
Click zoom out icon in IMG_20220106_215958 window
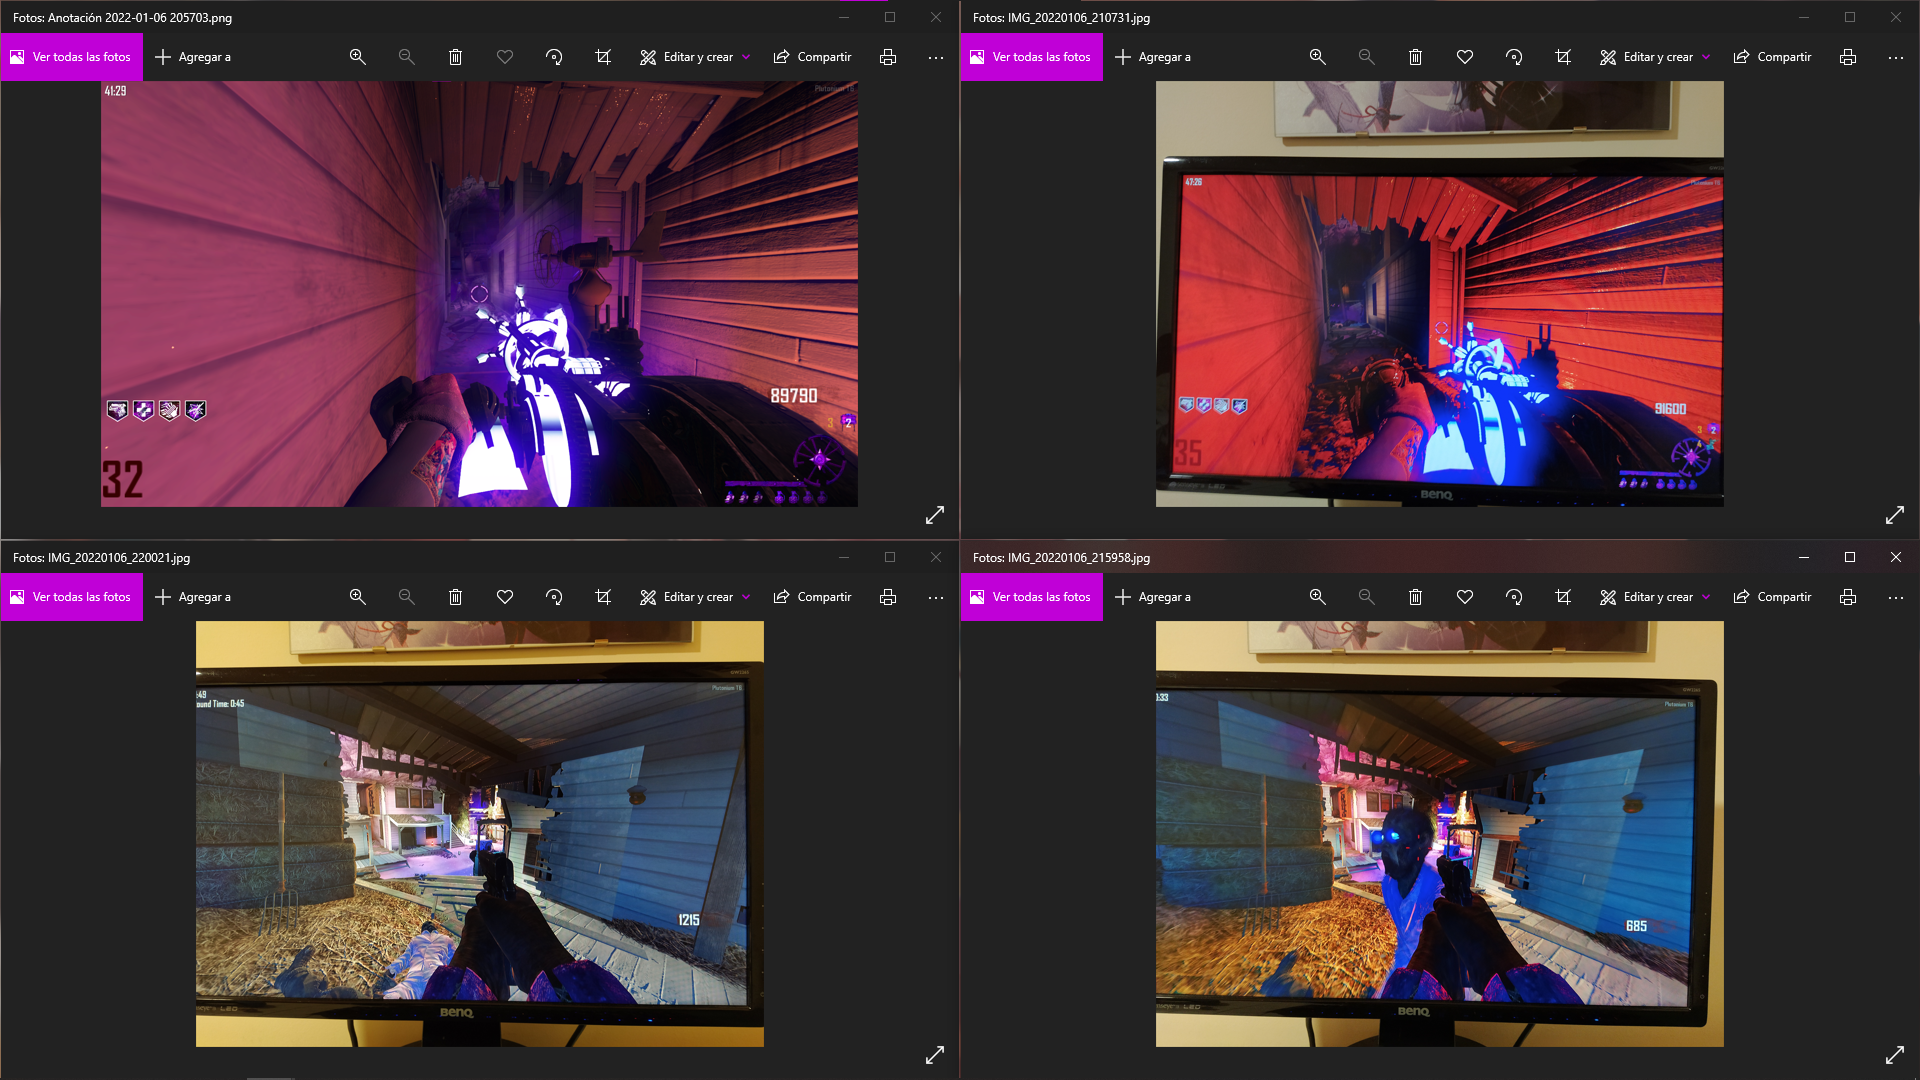coord(1366,597)
